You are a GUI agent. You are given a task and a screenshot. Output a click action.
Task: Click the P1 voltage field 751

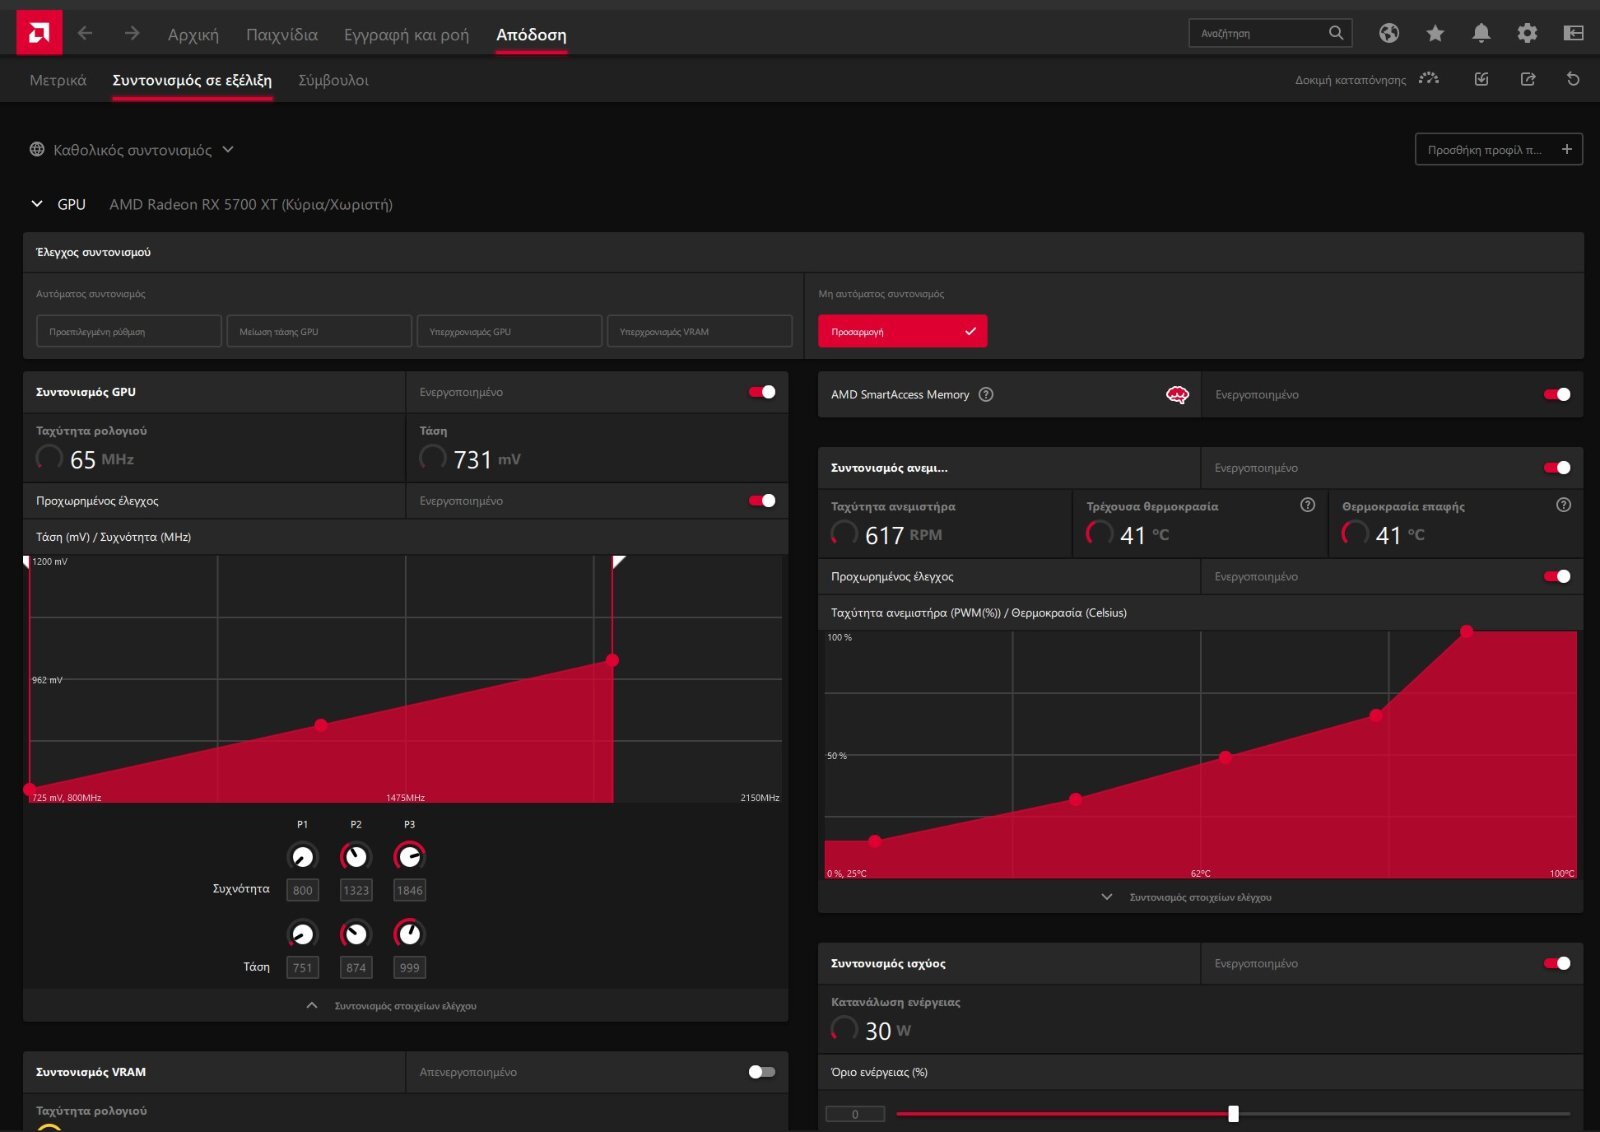click(302, 967)
